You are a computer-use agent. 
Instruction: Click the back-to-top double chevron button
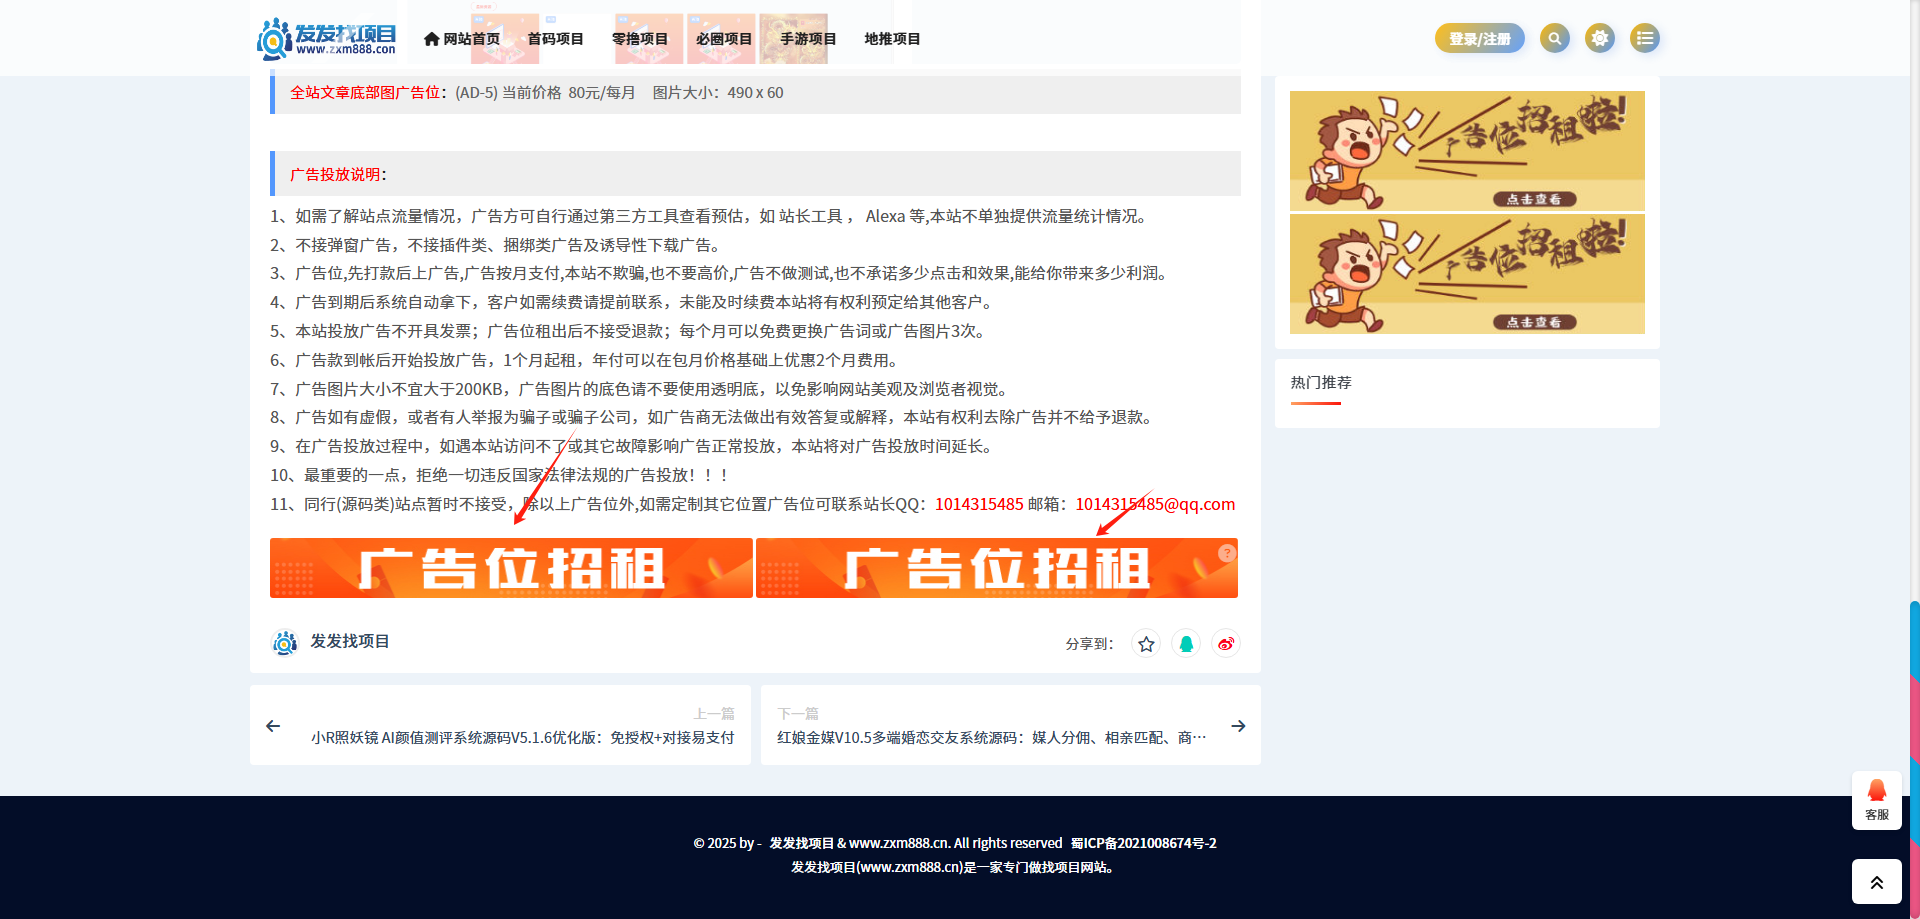1876,882
